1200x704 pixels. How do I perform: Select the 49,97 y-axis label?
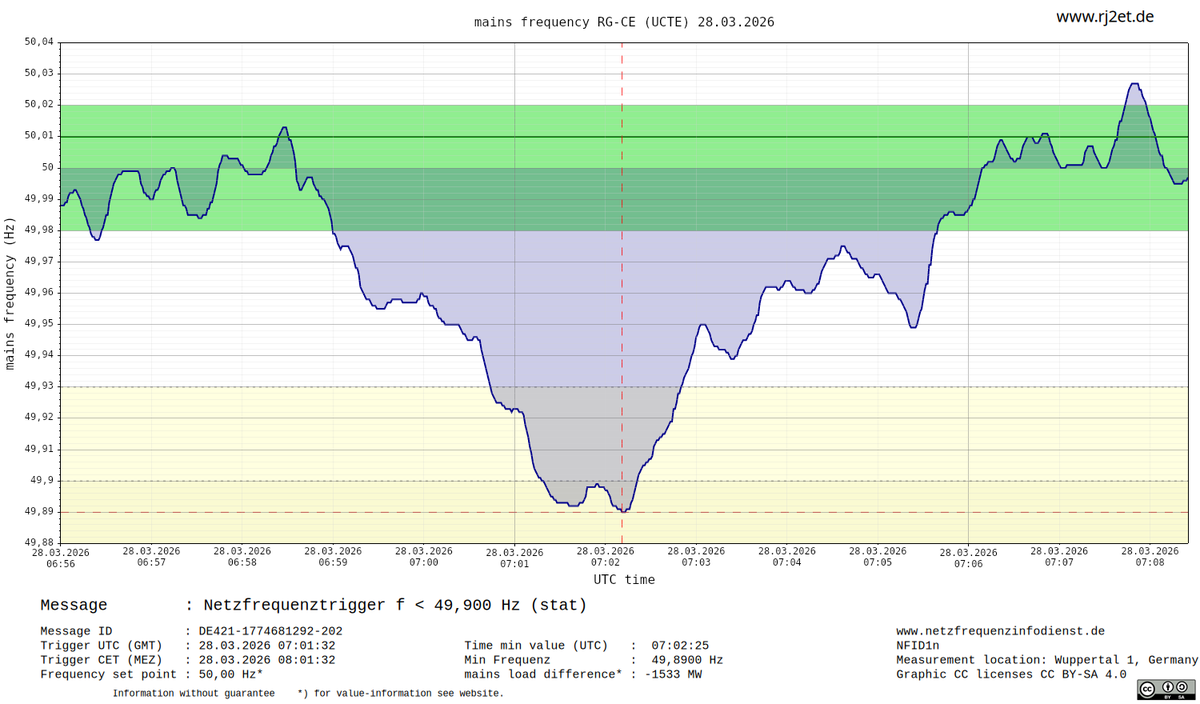[38, 261]
